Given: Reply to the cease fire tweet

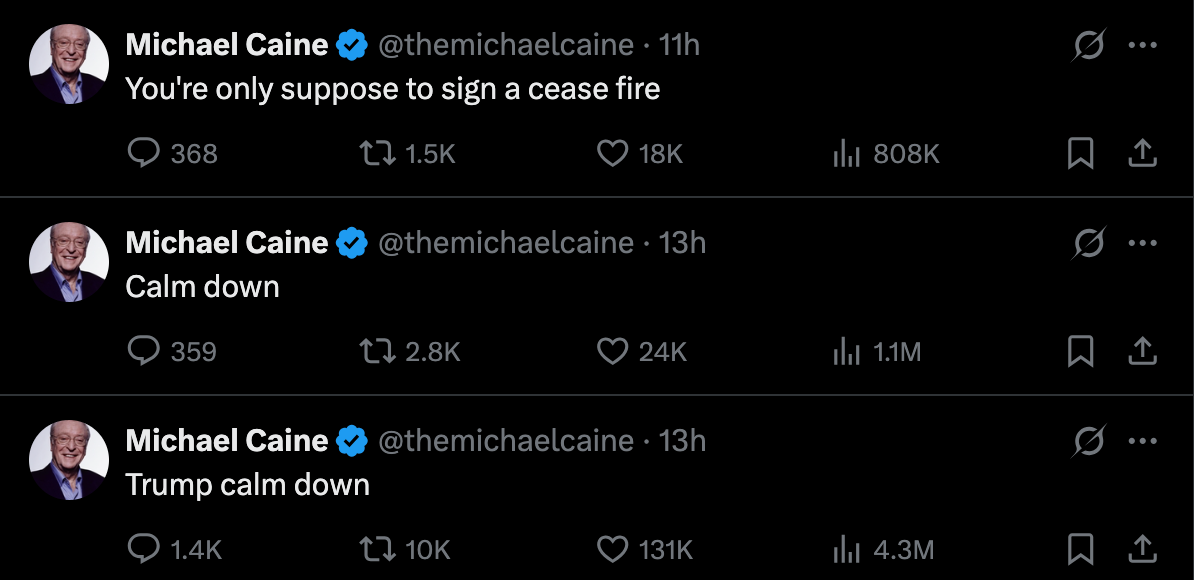Looking at the screenshot, I should point(145,152).
